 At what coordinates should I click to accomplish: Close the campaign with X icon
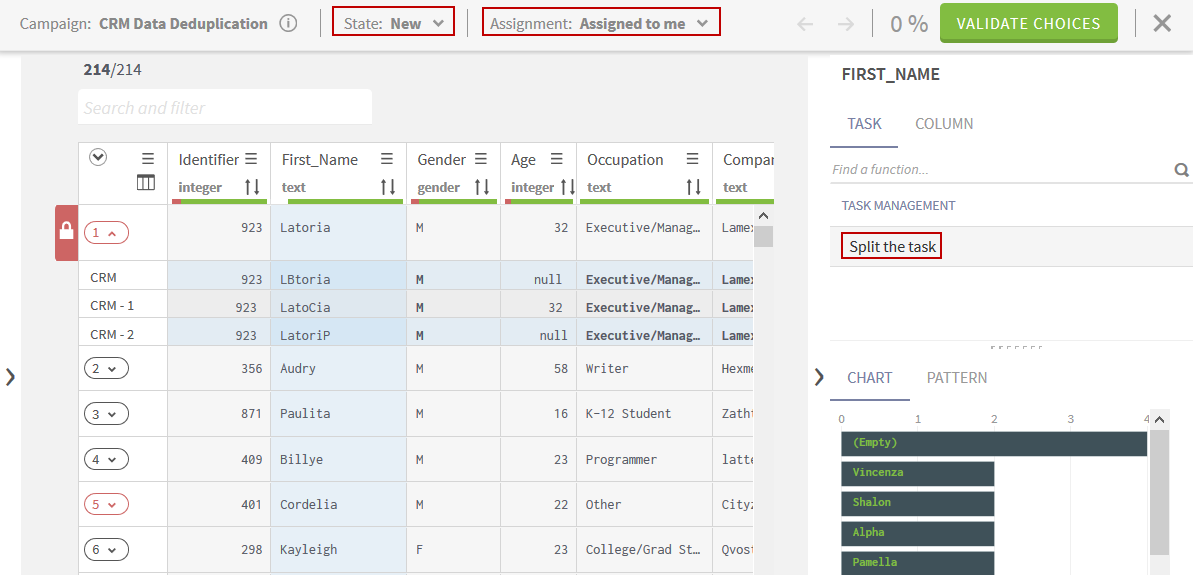(x=1162, y=23)
